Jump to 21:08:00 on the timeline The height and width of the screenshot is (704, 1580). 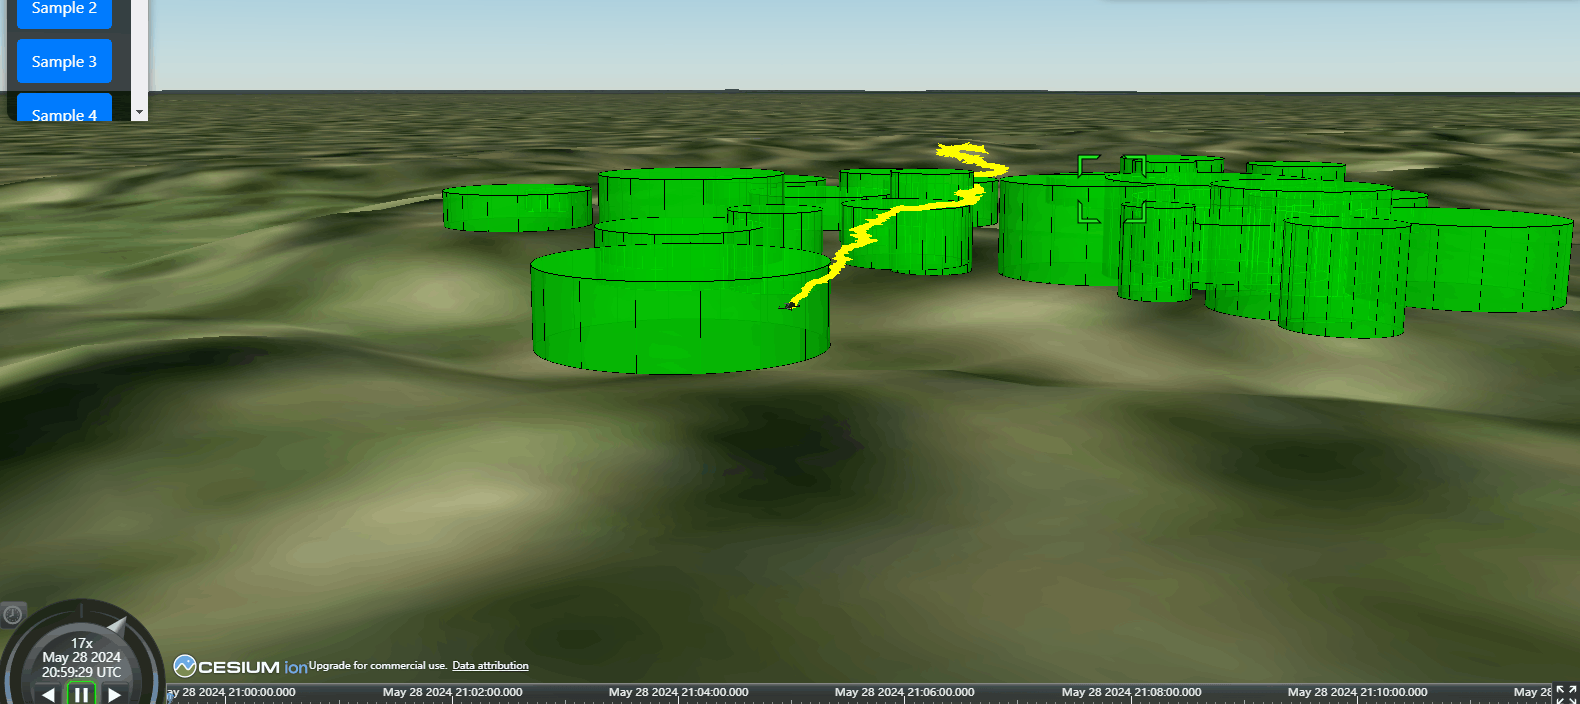pyautogui.click(x=1131, y=693)
